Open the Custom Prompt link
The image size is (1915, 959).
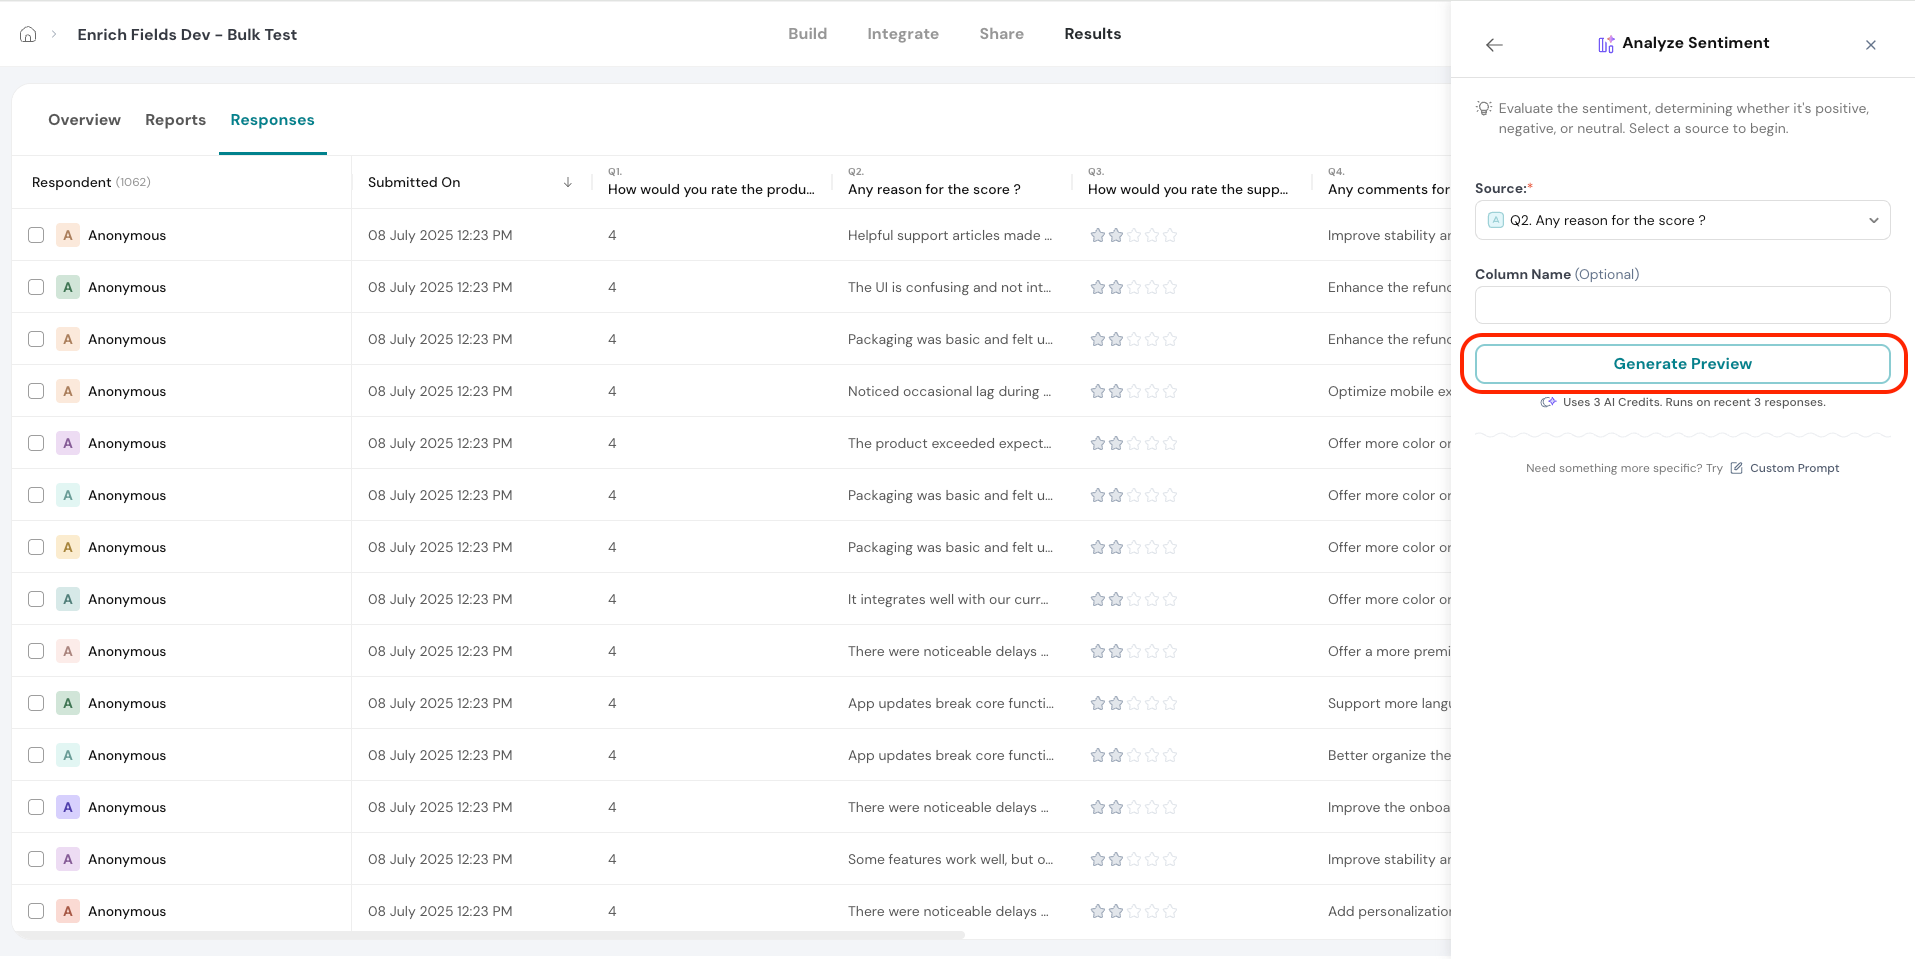coord(1794,468)
